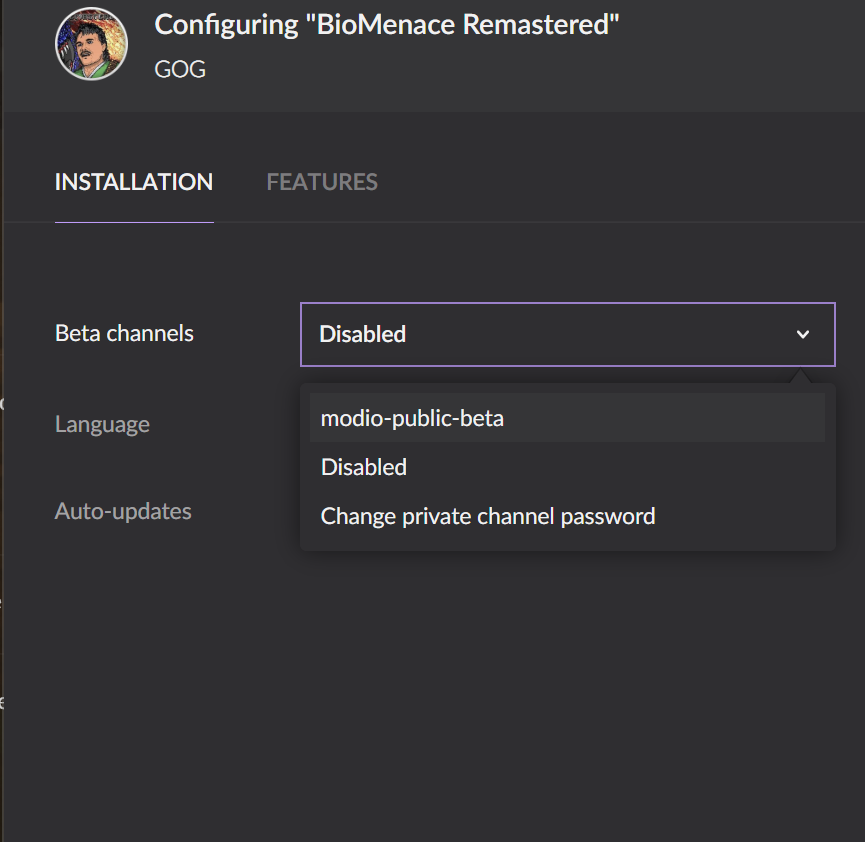This screenshot has width=865, height=842.
Task: Click the Beta channels setting label
Action: coord(124,334)
